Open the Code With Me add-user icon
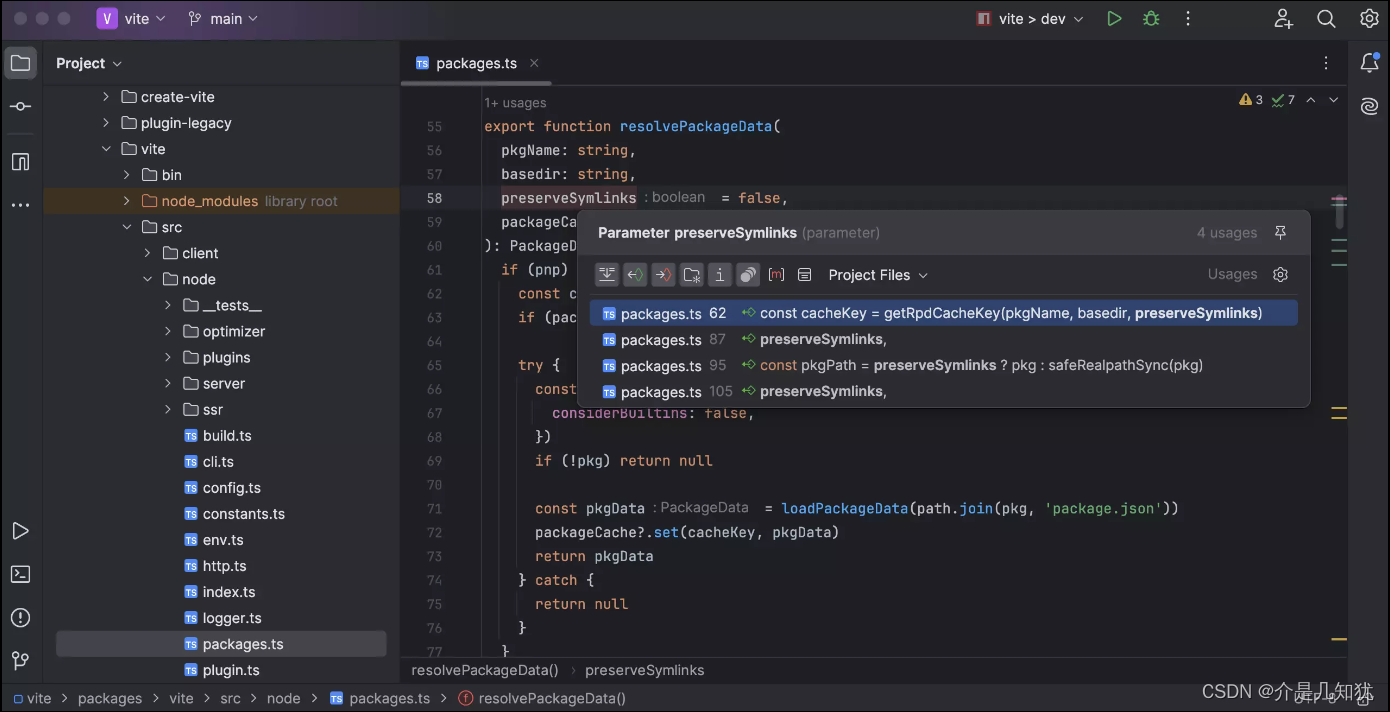Viewport: 1390px width, 712px height. [x=1284, y=19]
